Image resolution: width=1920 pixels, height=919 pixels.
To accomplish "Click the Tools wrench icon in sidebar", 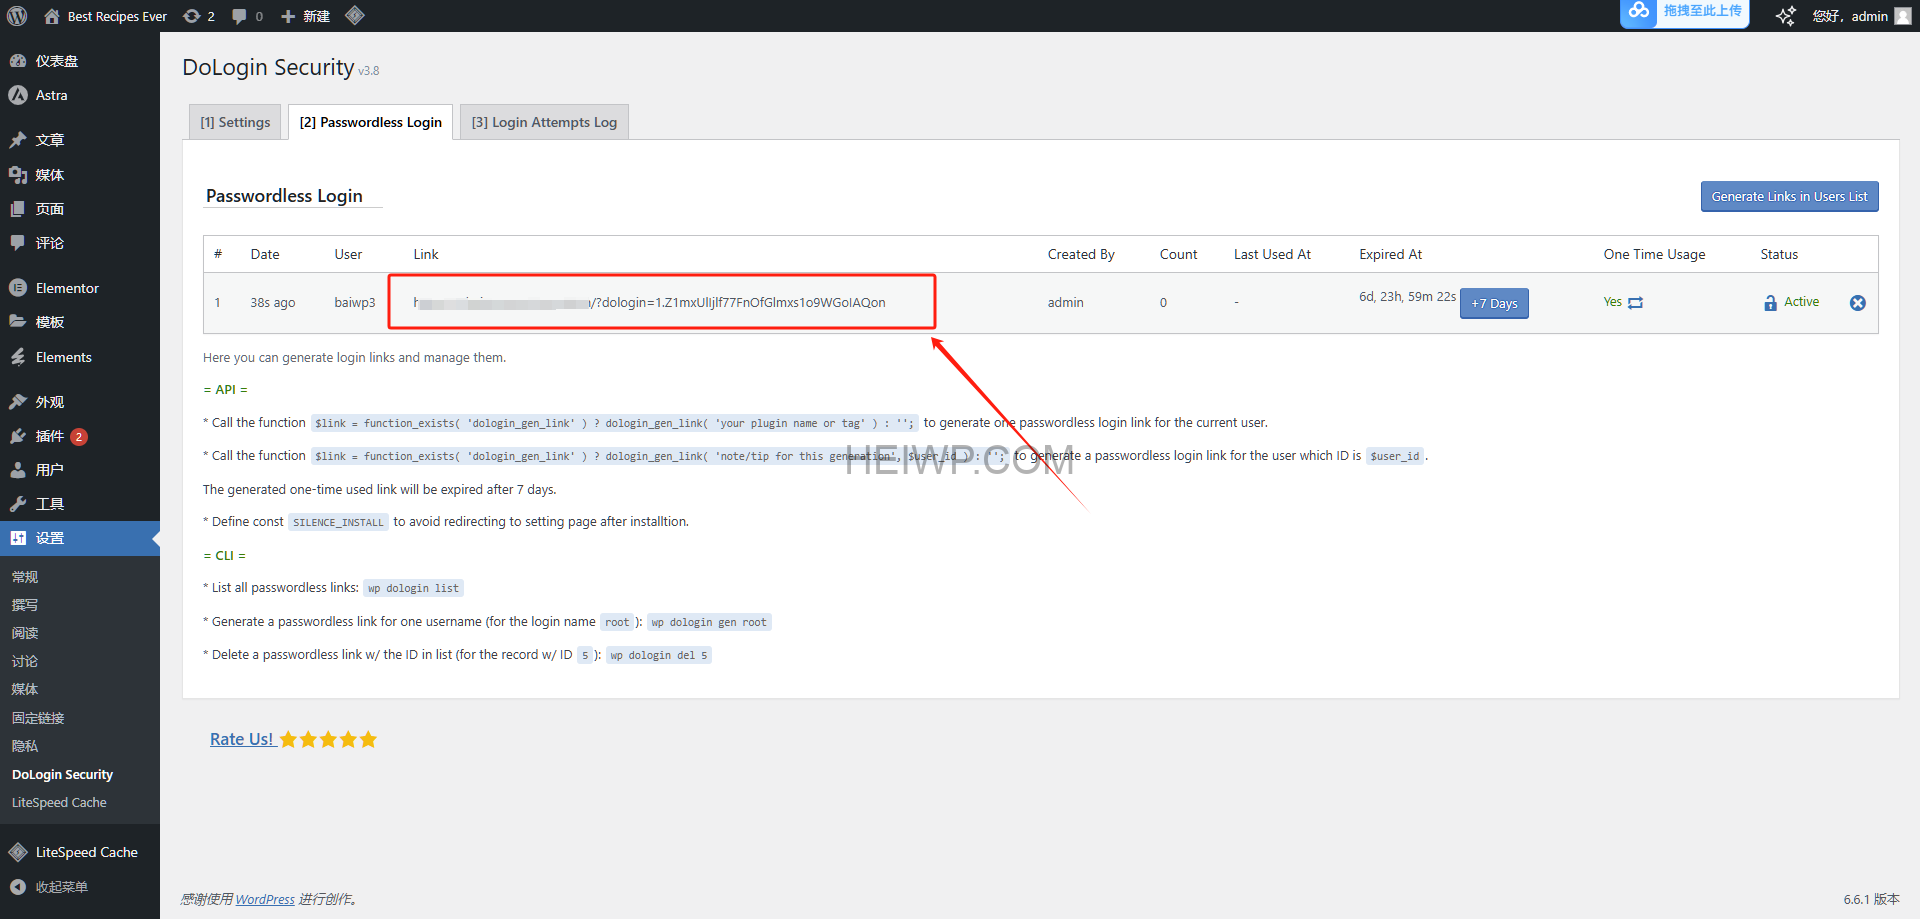I will (x=18, y=504).
